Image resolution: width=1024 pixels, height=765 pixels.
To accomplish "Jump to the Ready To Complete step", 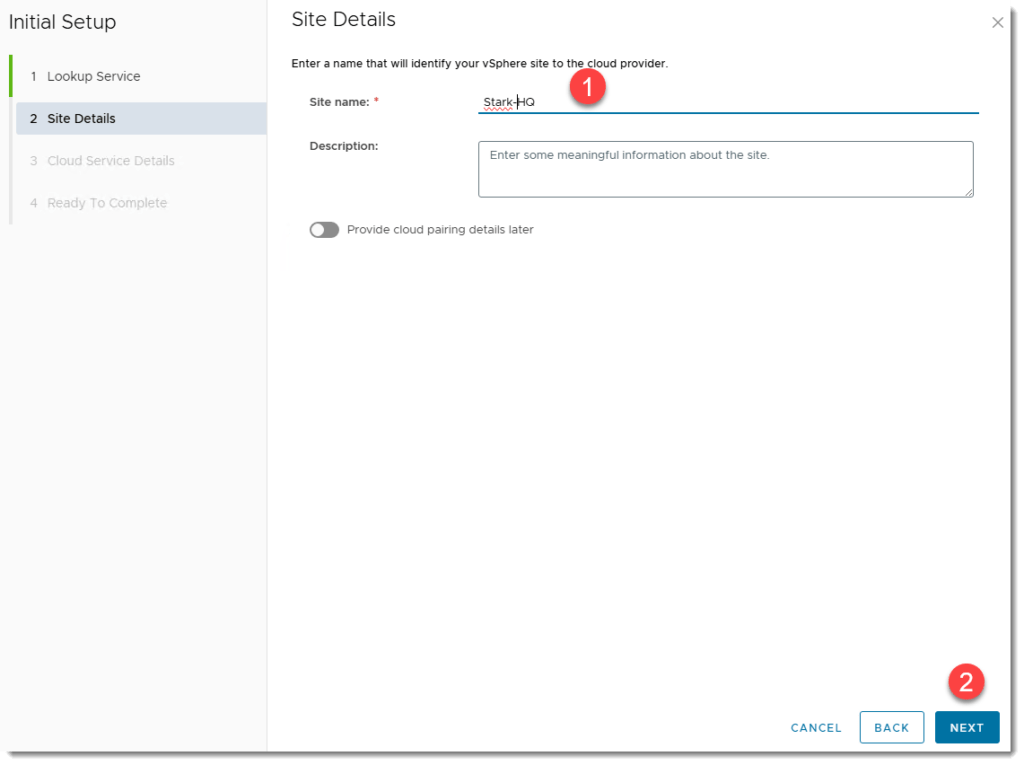I will point(106,203).
